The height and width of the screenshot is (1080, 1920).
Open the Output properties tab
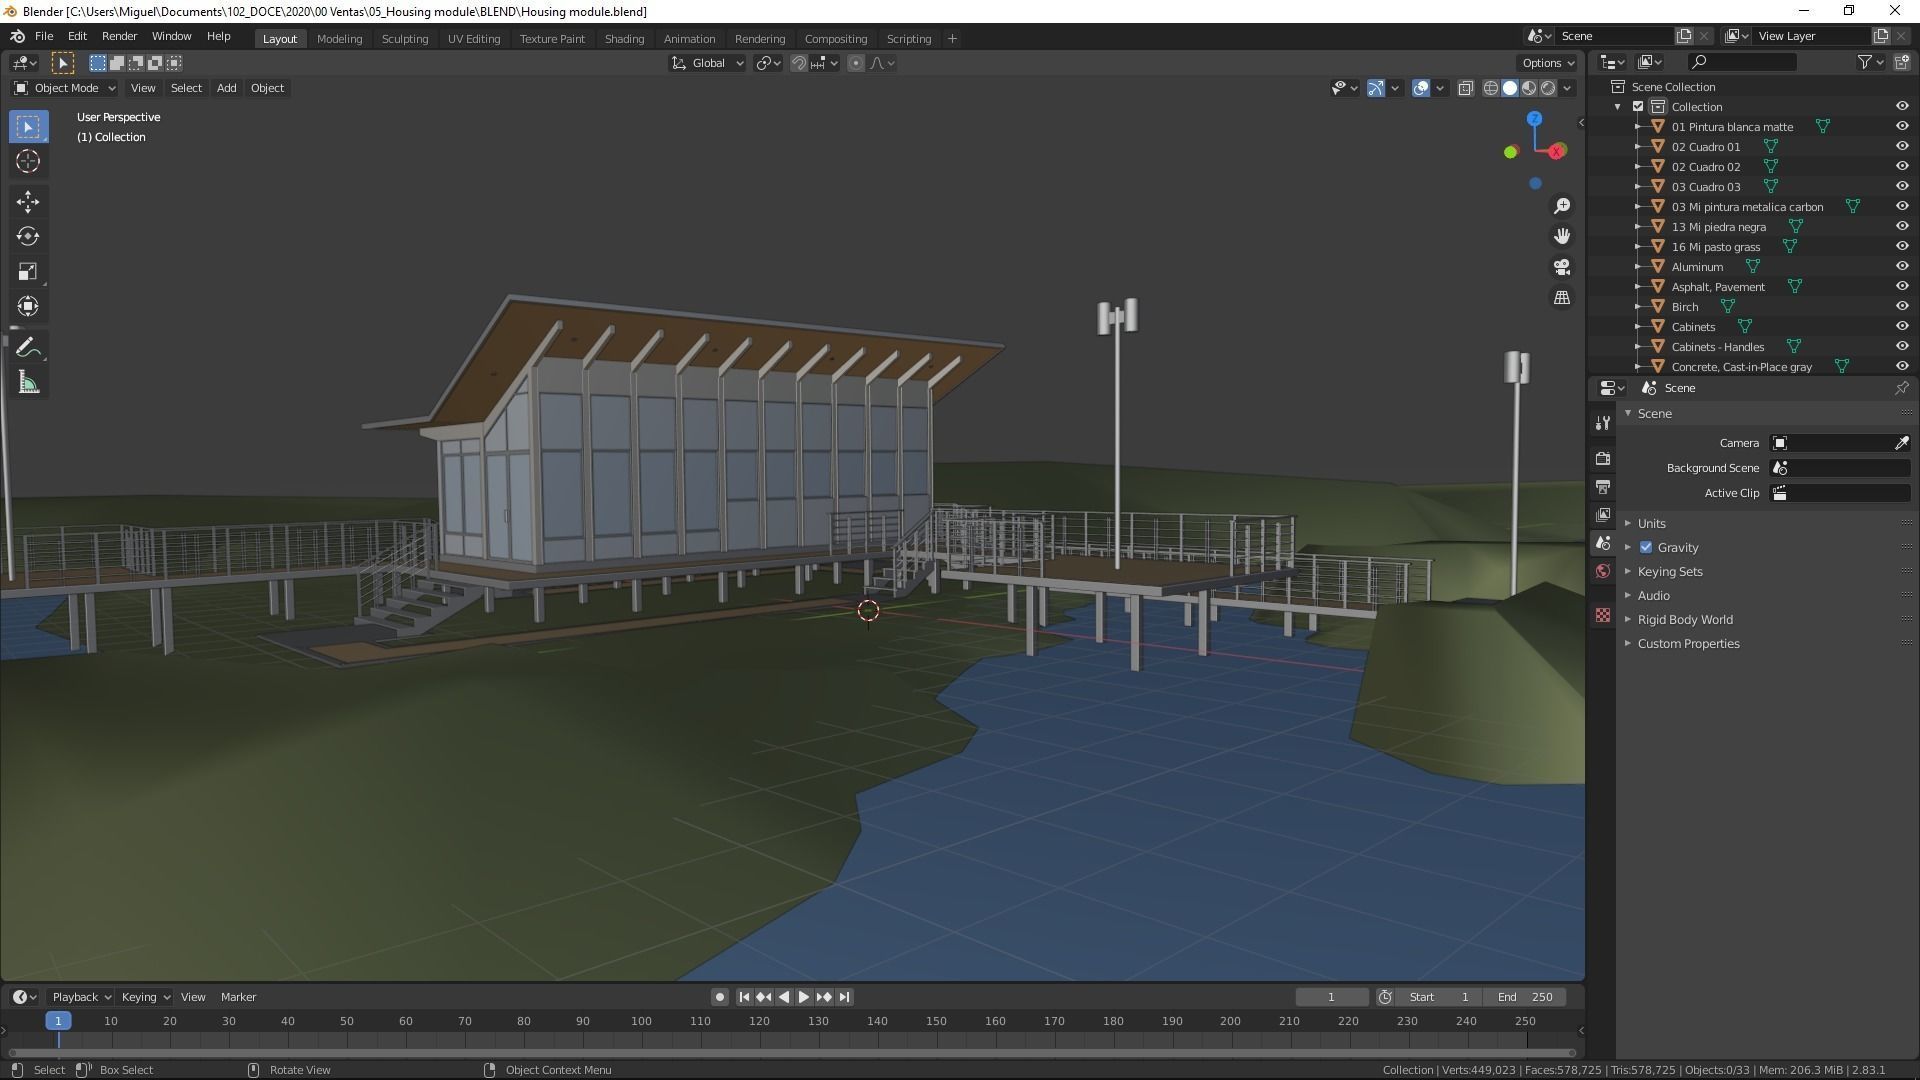tap(1603, 486)
